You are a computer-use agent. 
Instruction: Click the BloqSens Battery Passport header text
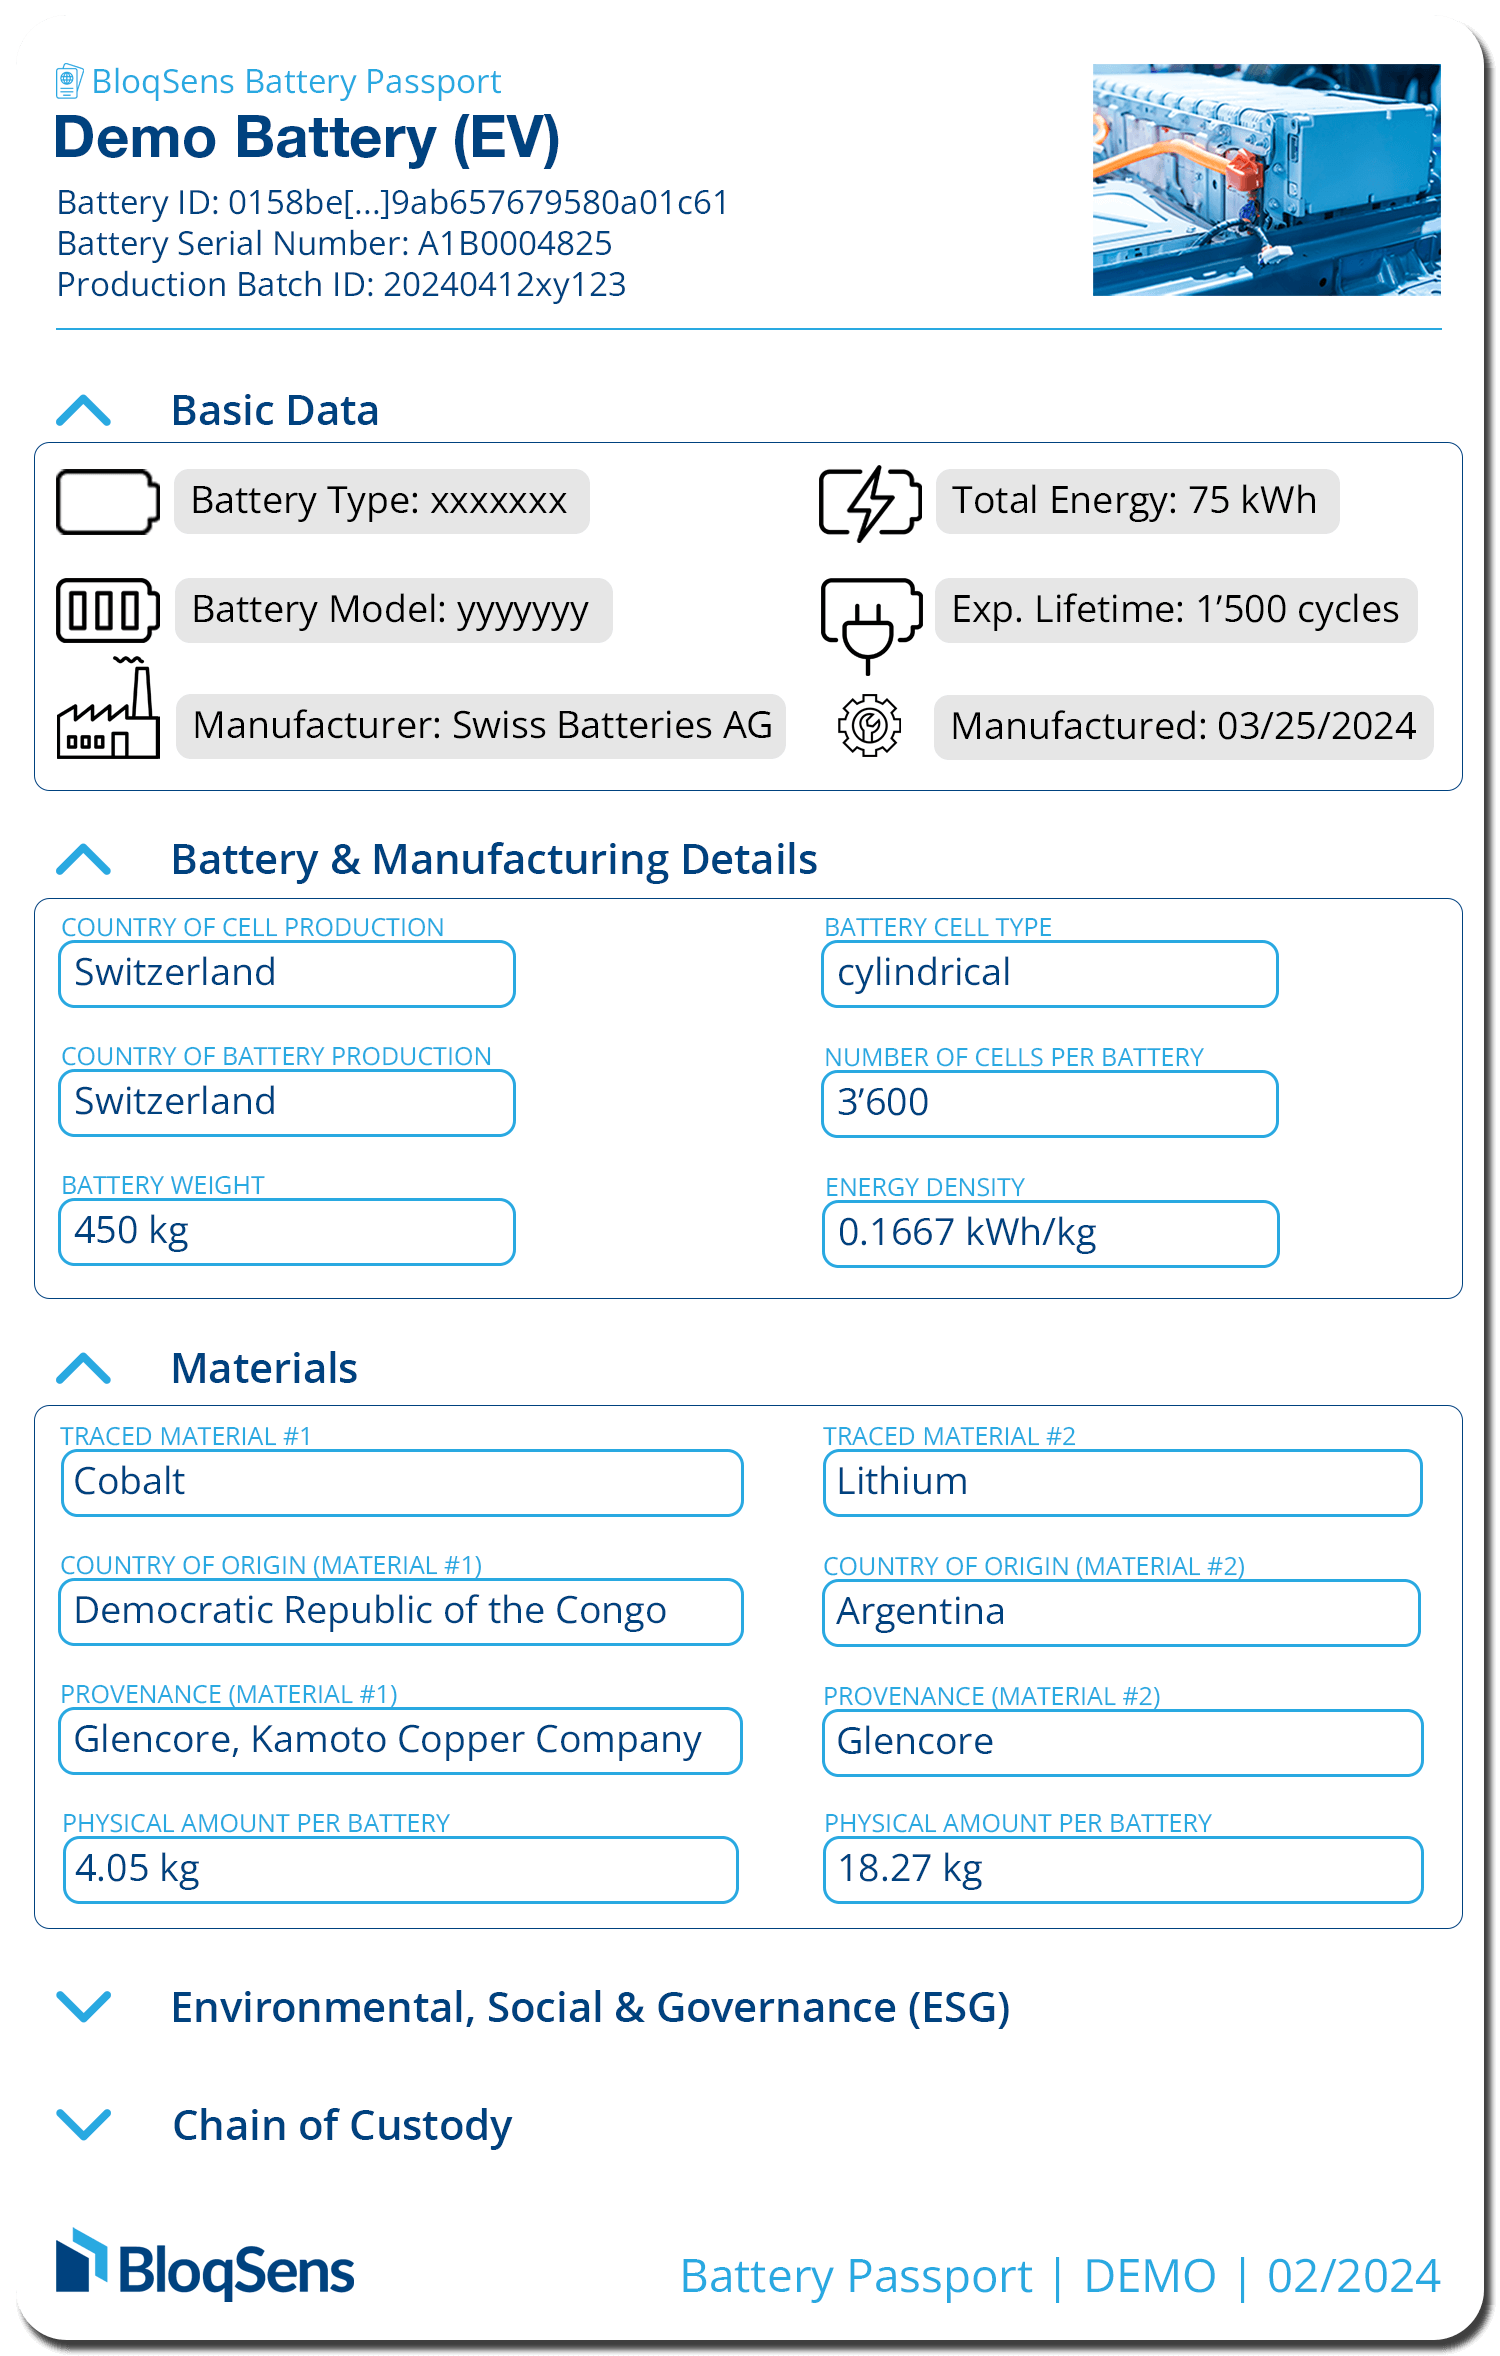click(296, 81)
